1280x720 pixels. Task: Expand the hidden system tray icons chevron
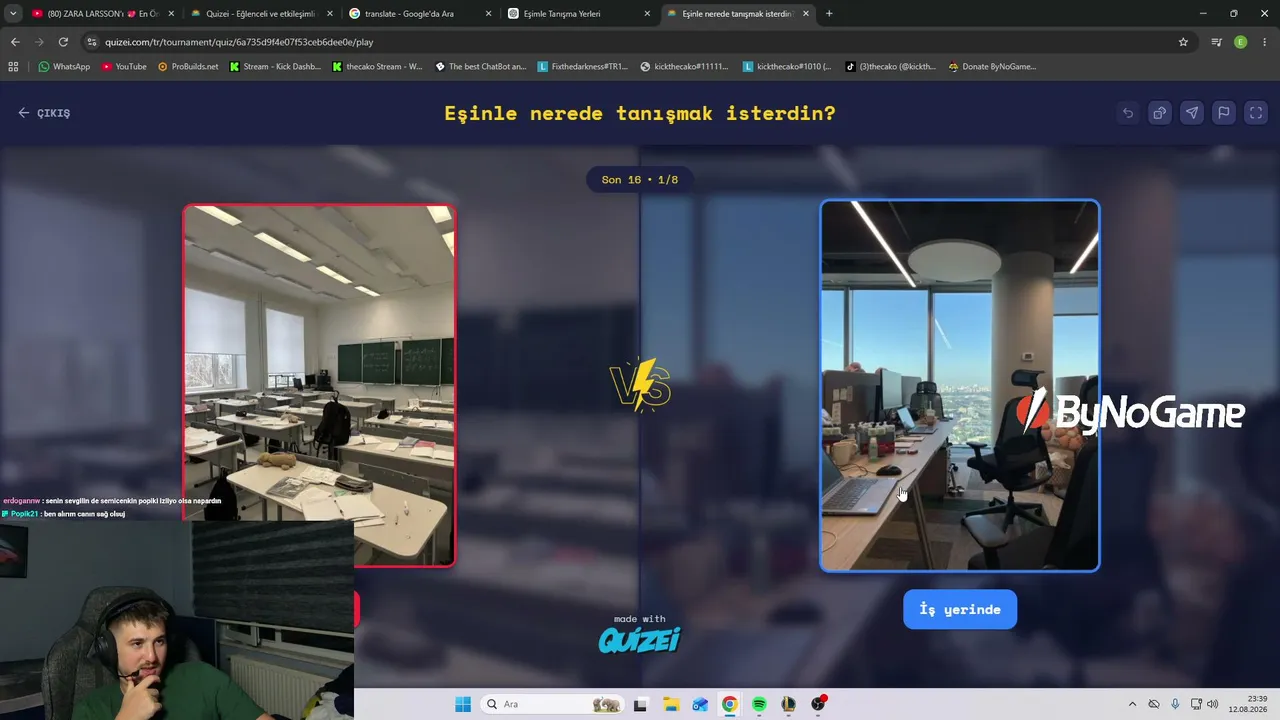(x=1132, y=704)
